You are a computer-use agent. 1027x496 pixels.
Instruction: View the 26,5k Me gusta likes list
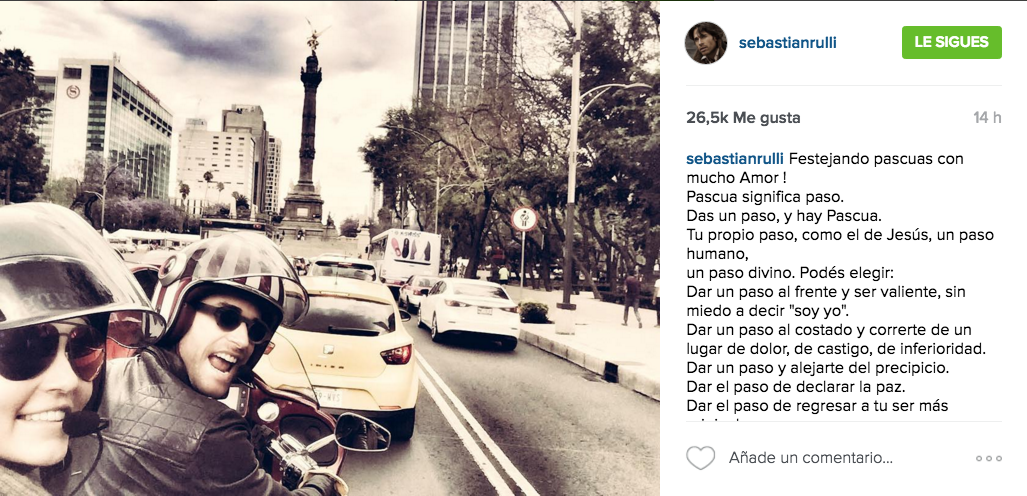tap(743, 118)
